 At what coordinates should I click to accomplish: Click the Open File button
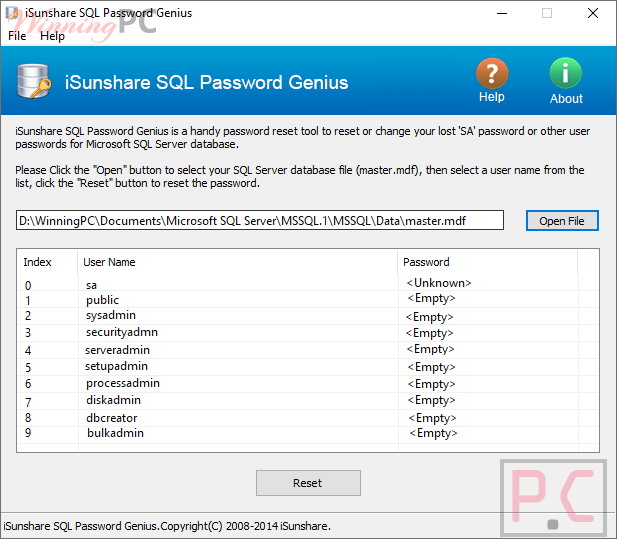[x=562, y=221]
